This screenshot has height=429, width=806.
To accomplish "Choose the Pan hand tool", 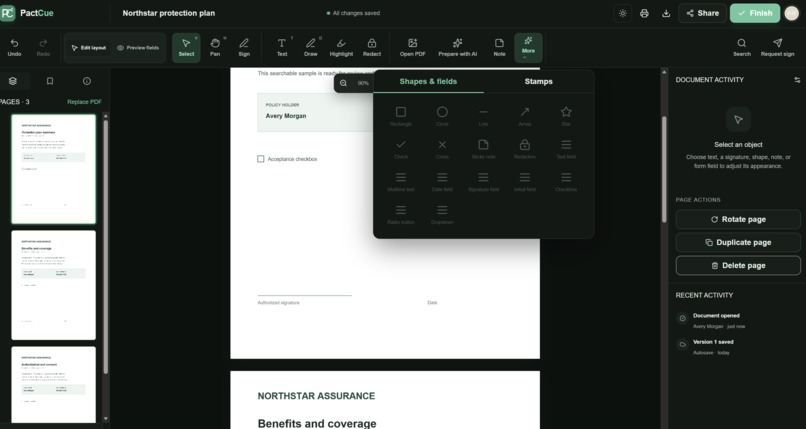I will pyautogui.click(x=215, y=48).
